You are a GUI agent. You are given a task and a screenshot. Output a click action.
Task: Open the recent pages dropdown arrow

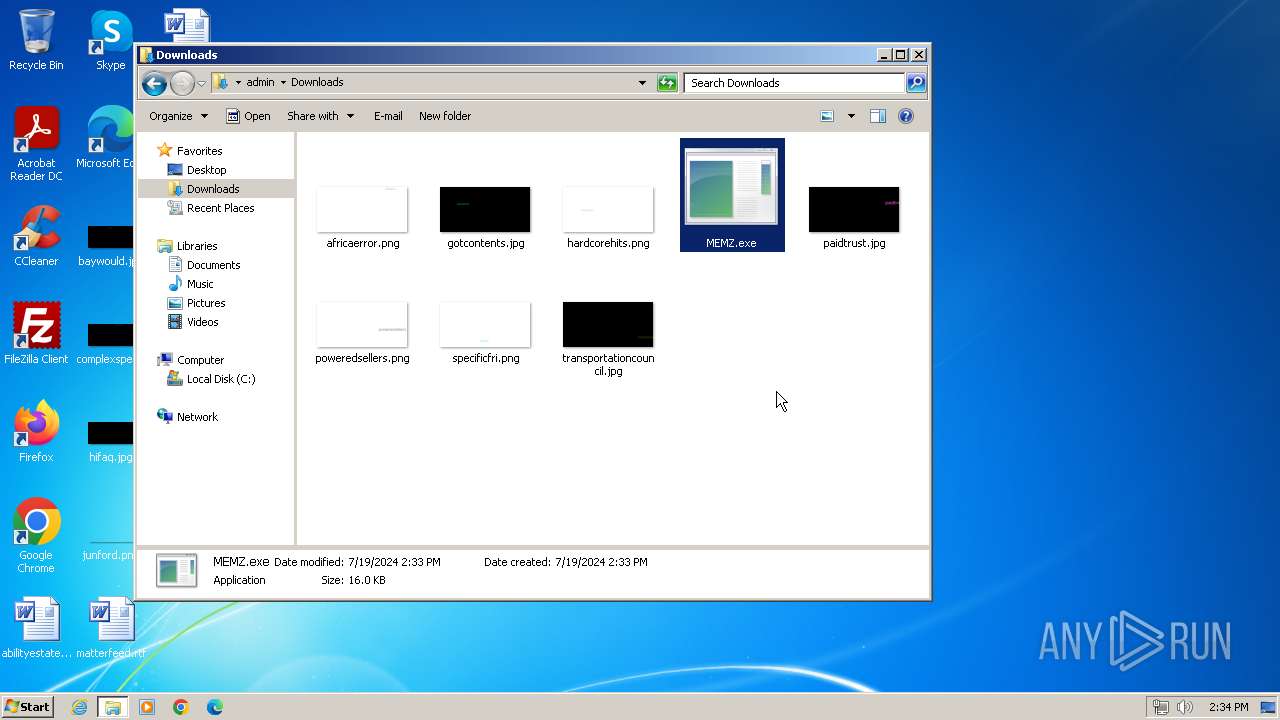(201, 83)
